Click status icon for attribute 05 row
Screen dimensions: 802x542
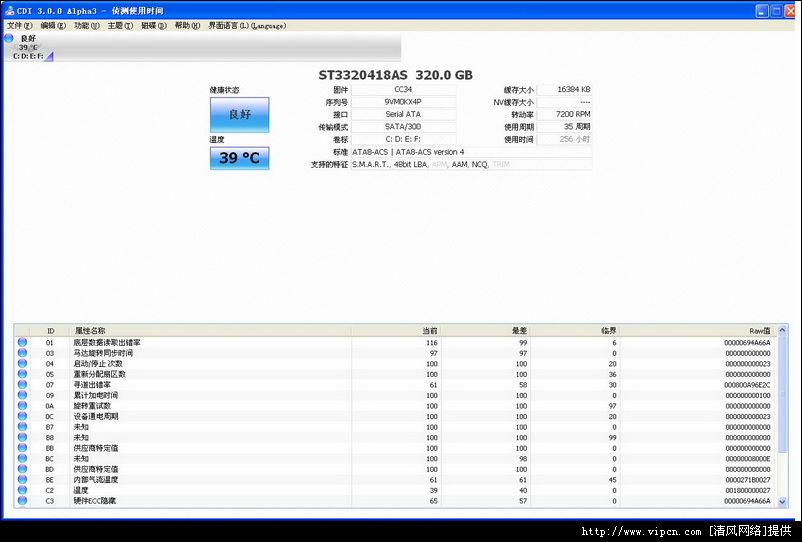tap(23, 374)
